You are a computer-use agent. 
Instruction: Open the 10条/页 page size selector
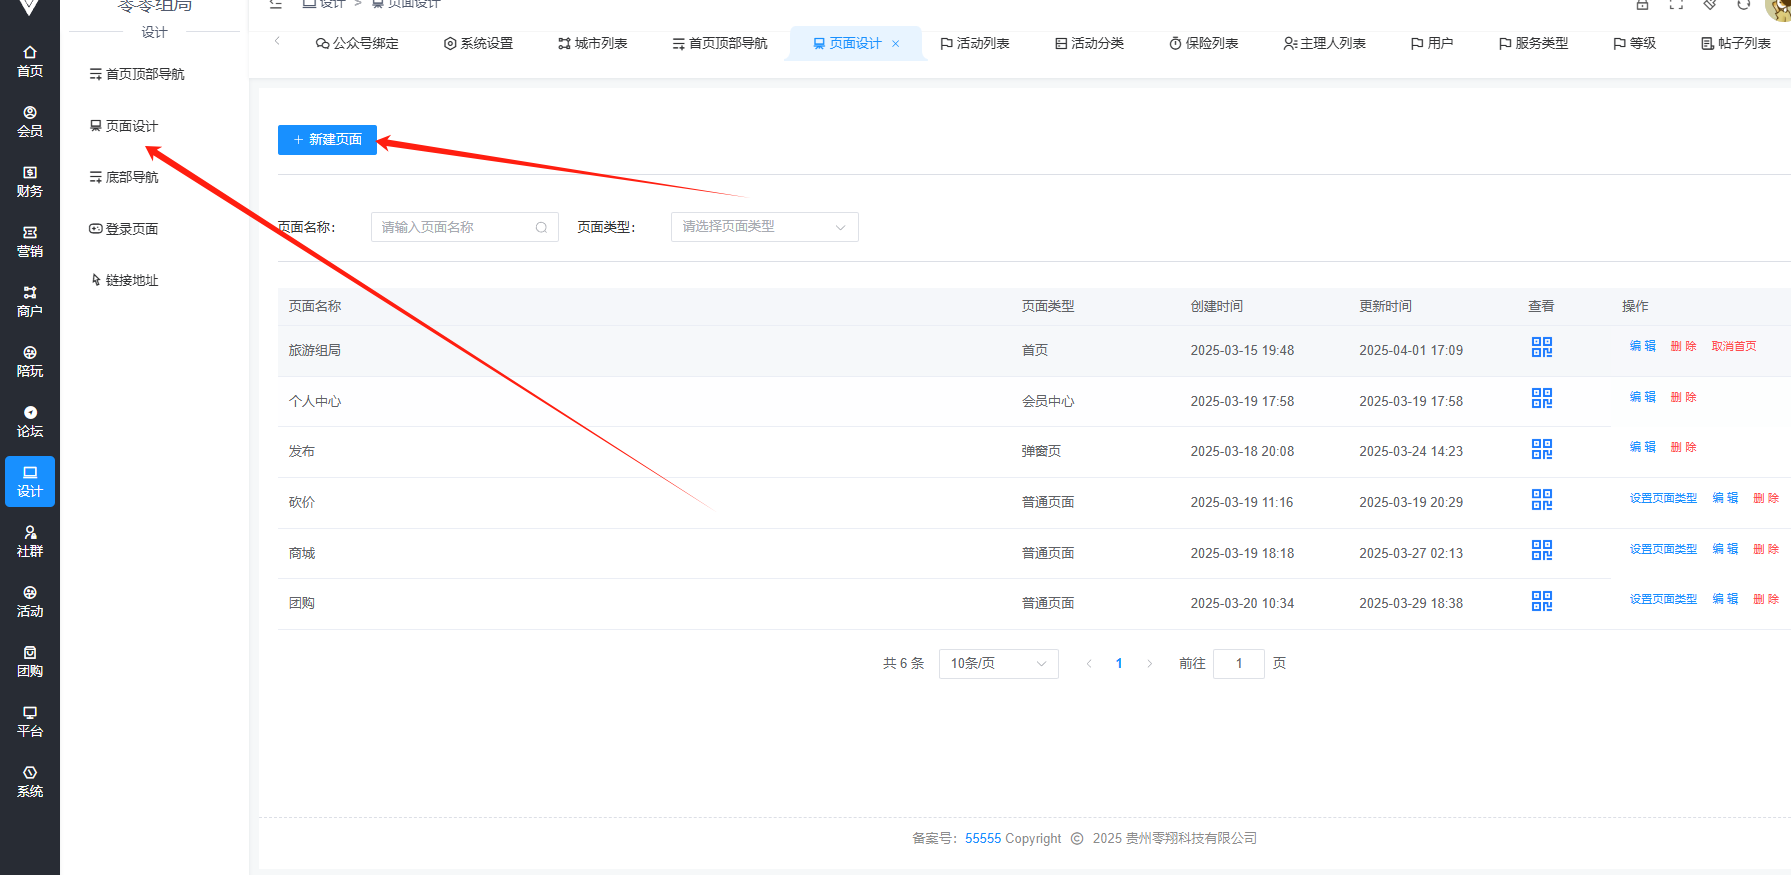(998, 664)
